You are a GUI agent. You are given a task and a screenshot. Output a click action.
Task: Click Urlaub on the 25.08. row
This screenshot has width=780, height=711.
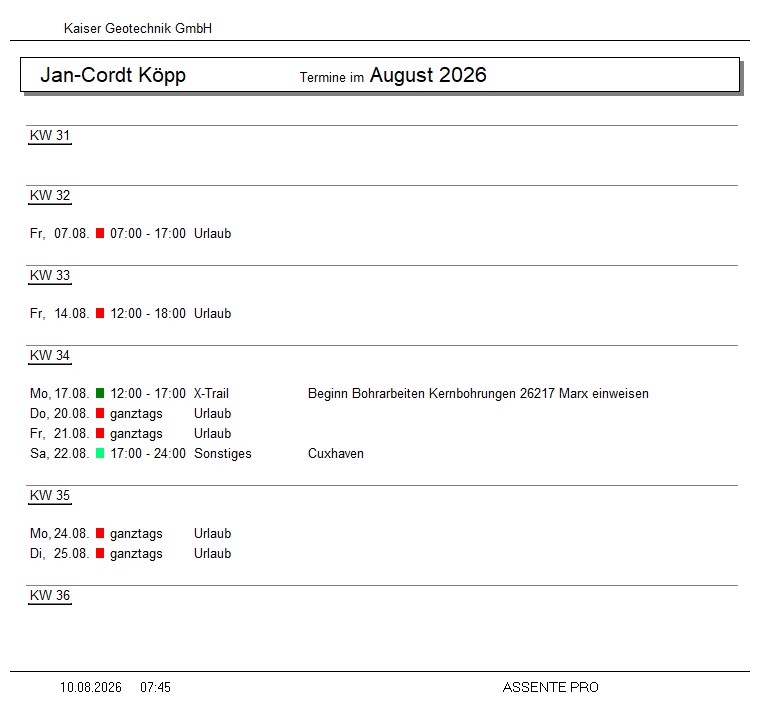click(x=212, y=553)
